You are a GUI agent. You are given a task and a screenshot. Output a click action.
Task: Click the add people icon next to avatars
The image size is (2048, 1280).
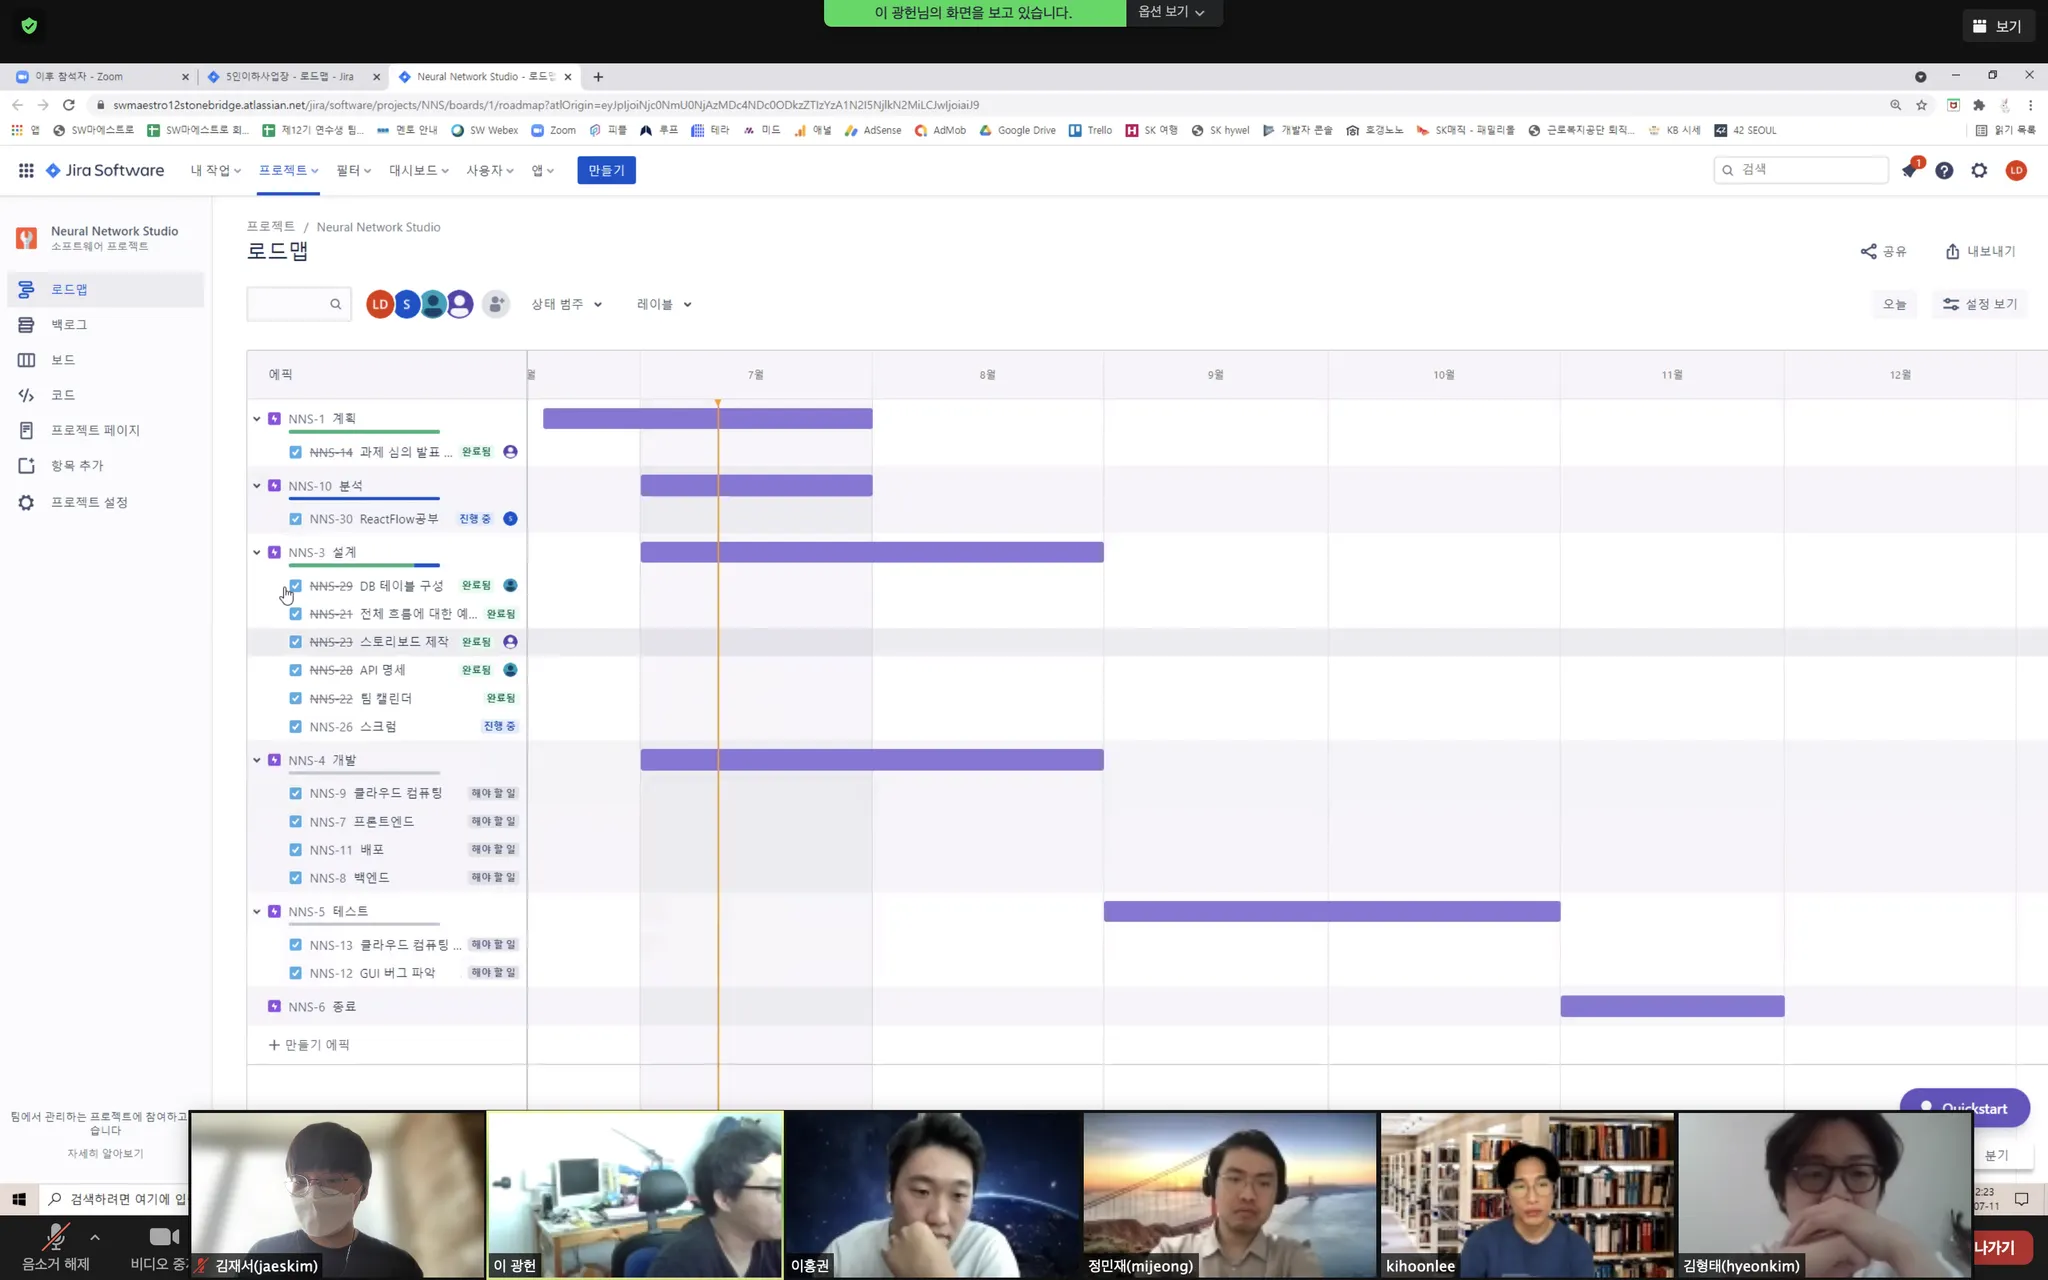tap(496, 304)
